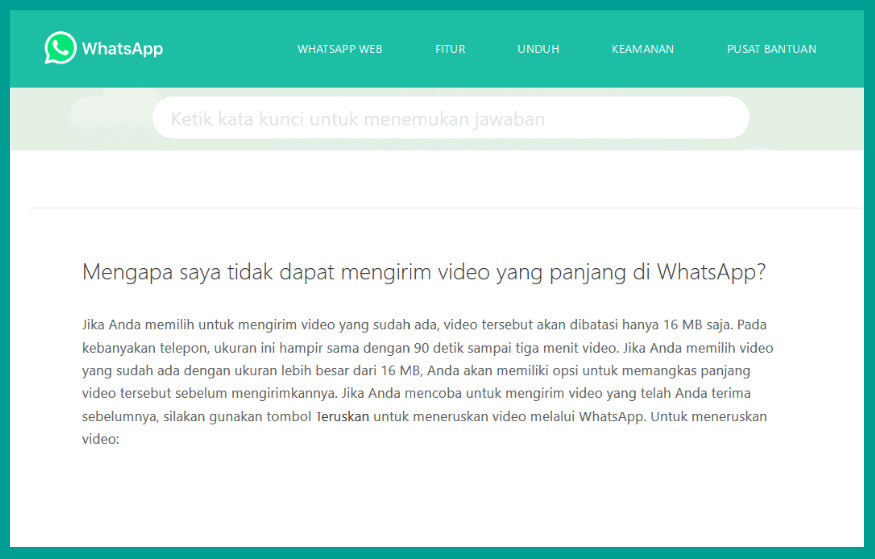Screen dimensions: 875x559
Task: Click the first '16 MB saja' text in paragraph
Action: click(698, 325)
